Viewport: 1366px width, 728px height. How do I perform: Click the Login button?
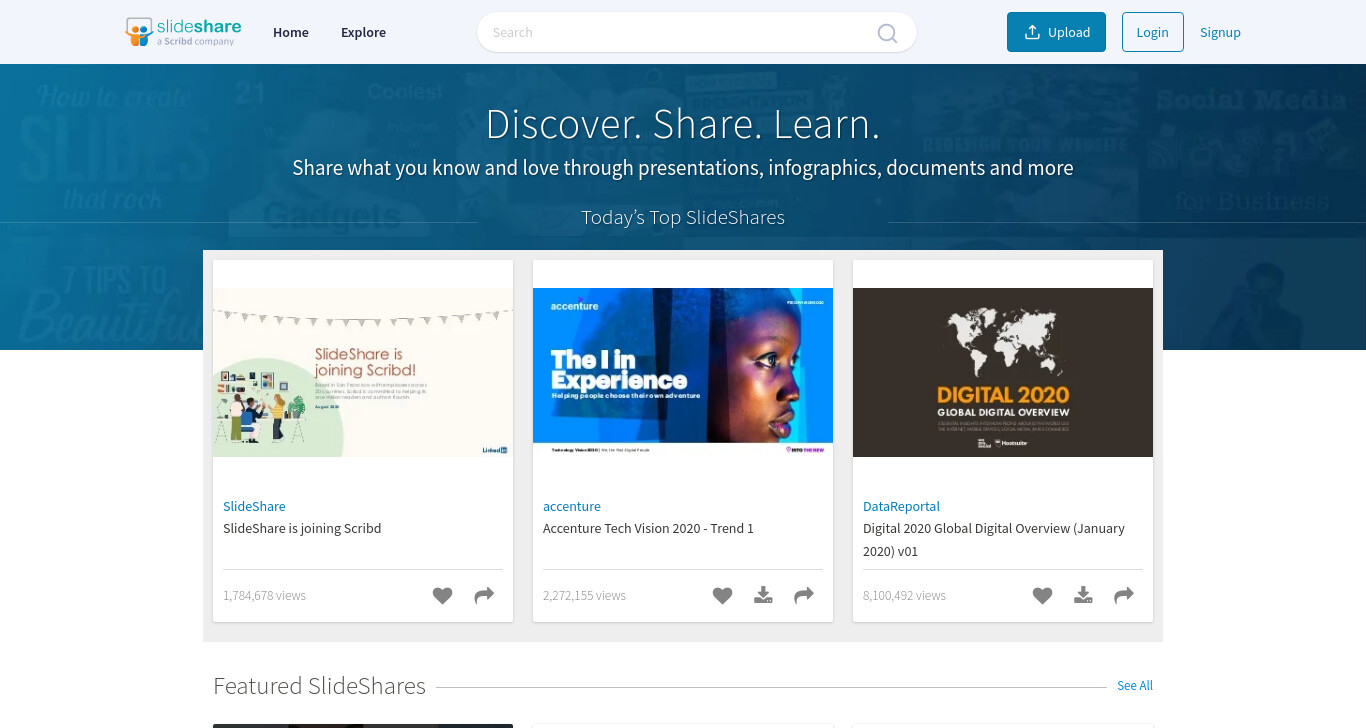(x=1152, y=32)
